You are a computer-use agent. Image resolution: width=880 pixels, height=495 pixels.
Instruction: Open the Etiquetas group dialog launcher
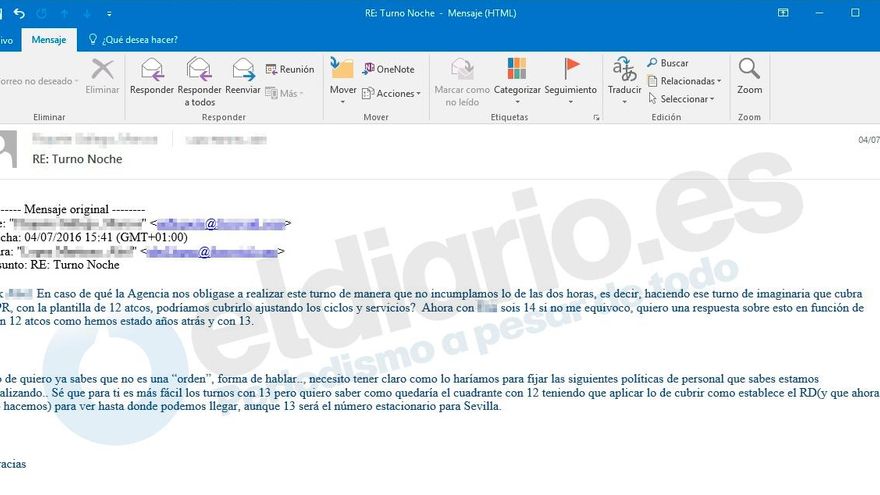pyautogui.click(x=597, y=117)
